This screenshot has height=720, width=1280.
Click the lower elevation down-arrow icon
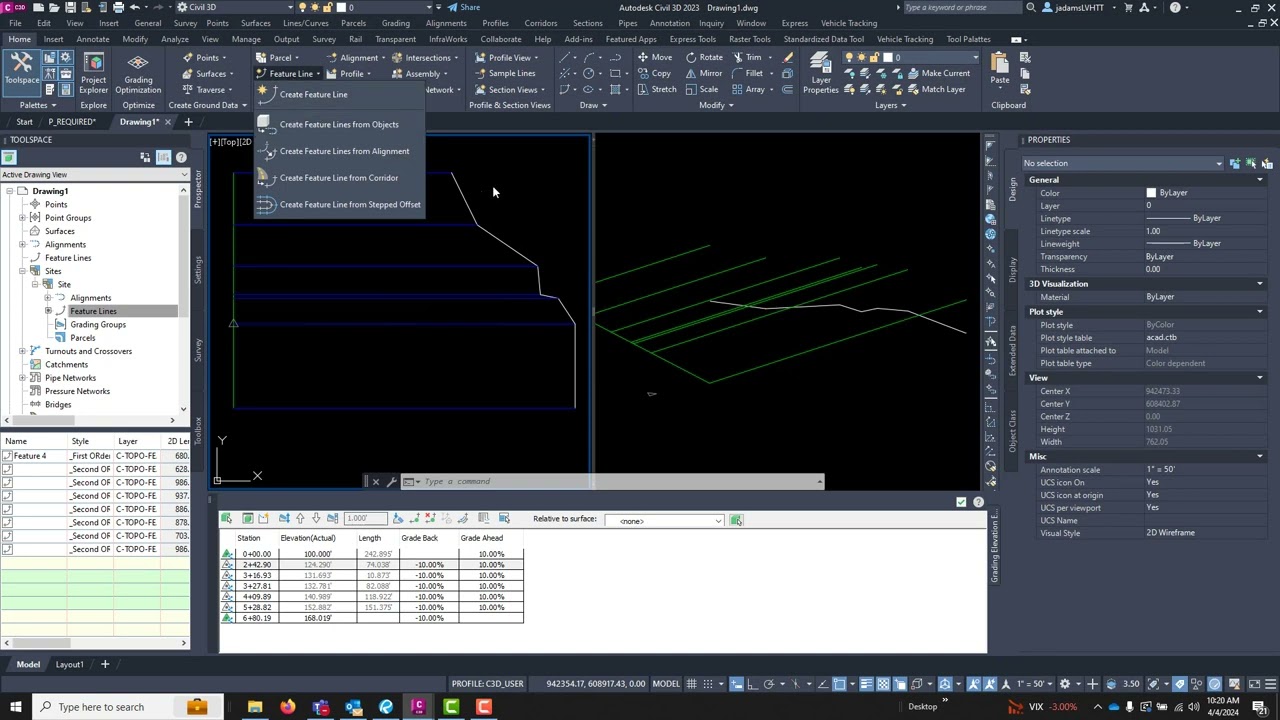click(316, 518)
